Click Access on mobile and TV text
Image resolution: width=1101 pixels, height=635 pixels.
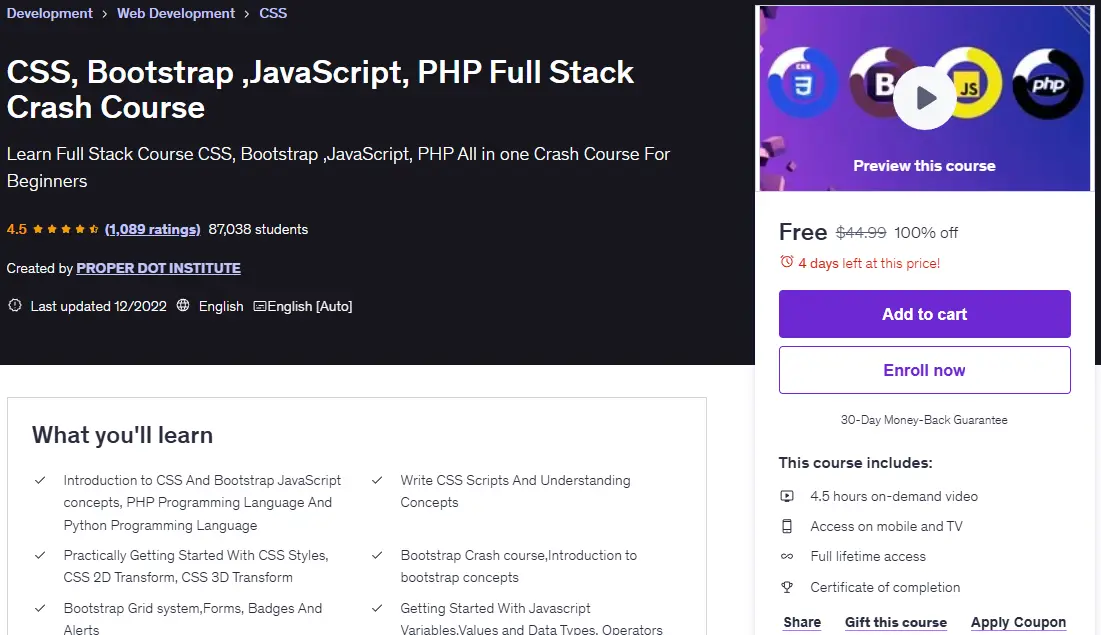[x=886, y=526]
